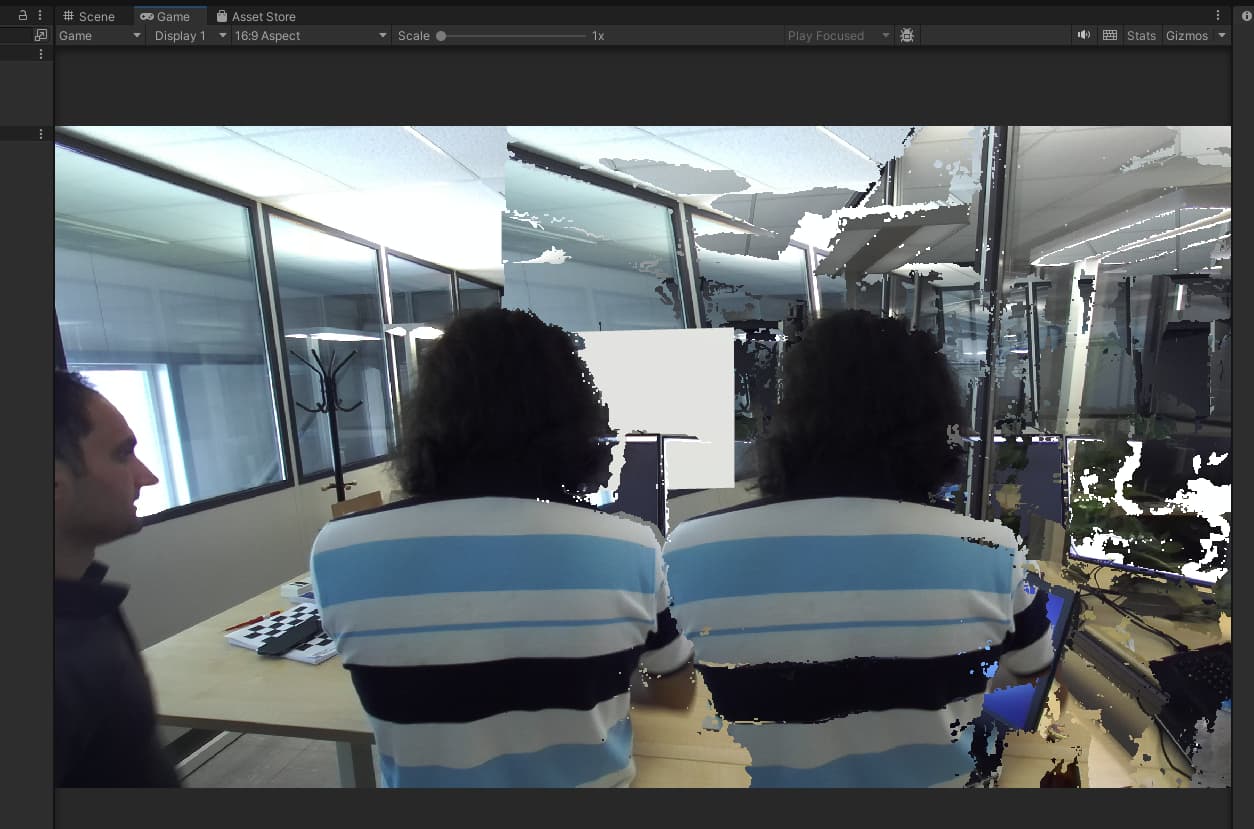Click the Asset Store bag icon

click(x=222, y=16)
